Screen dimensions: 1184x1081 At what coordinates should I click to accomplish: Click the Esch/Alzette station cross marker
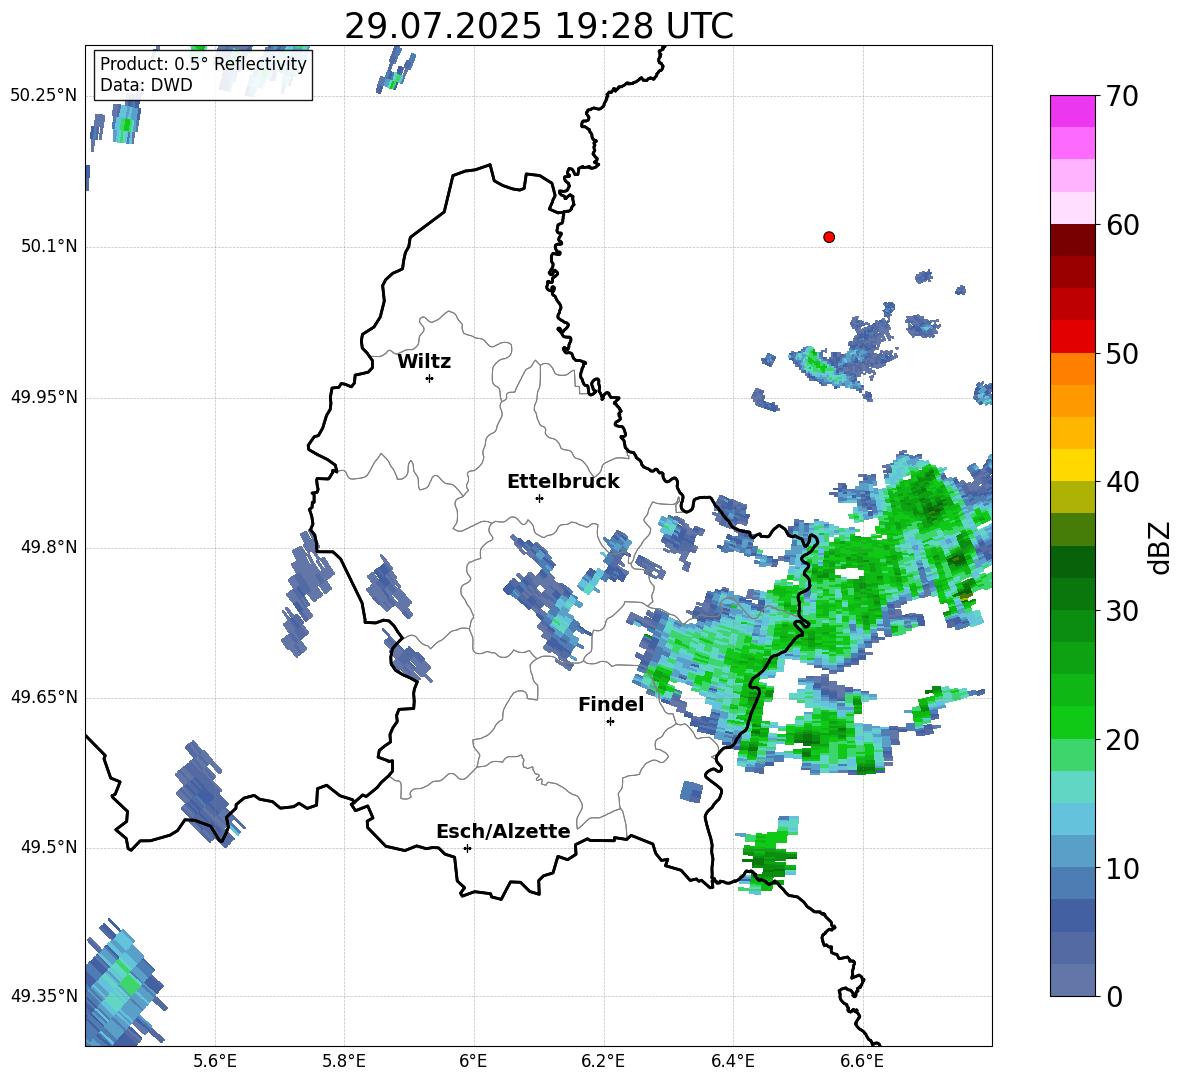(467, 848)
